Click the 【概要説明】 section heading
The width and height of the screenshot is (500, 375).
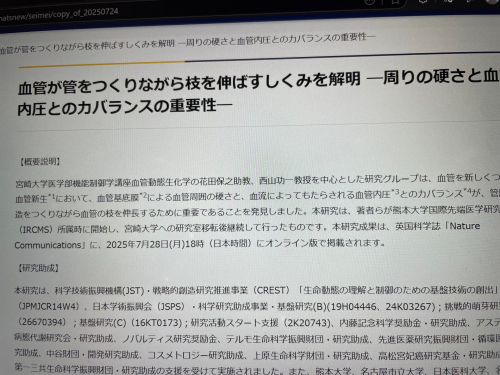[x=40, y=162]
